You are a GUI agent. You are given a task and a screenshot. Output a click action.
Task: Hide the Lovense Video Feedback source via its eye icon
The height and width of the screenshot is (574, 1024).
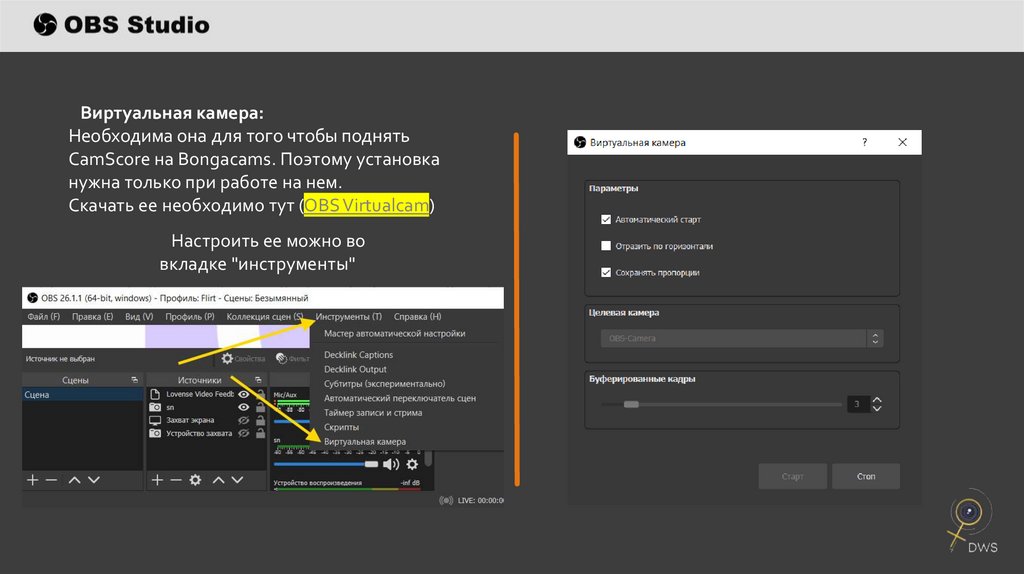243,394
